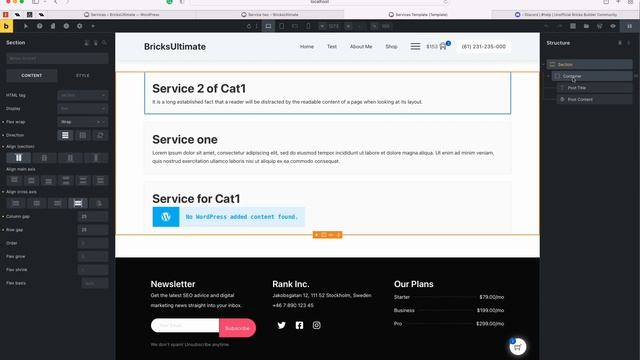This screenshot has width=640, height=360.
Task: Collapse the Section node in Structure tree
Action: [x=544, y=64]
